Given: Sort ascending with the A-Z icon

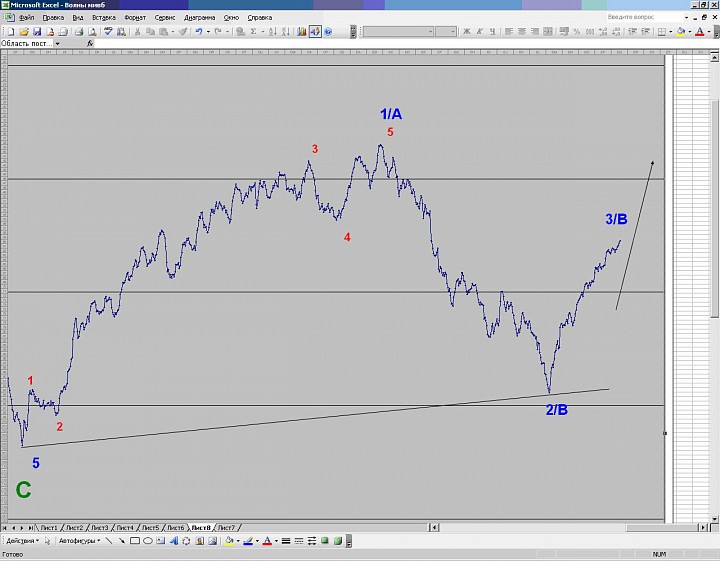Looking at the screenshot, I should pyautogui.click(x=273, y=31).
